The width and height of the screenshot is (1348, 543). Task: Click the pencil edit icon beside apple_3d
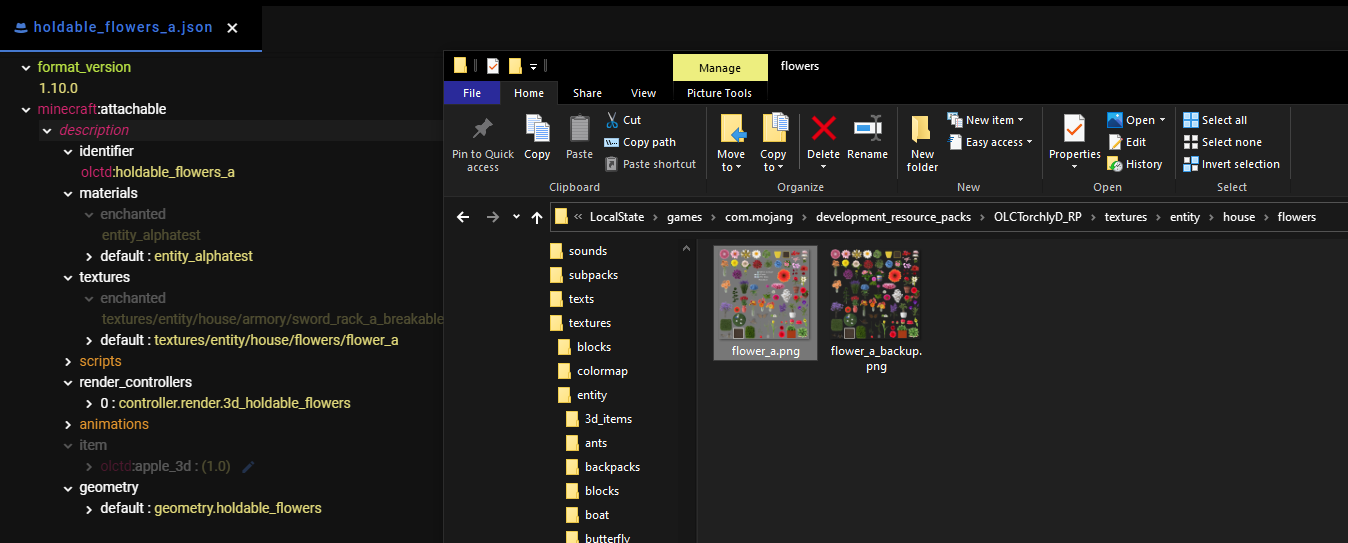pyautogui.click(x=249, y=466)
